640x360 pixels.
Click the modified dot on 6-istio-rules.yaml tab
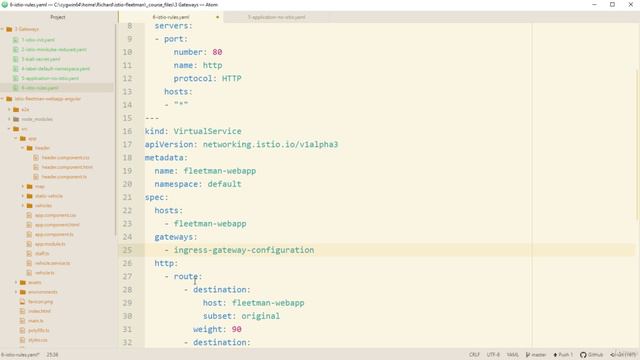(x=218, y=17)
